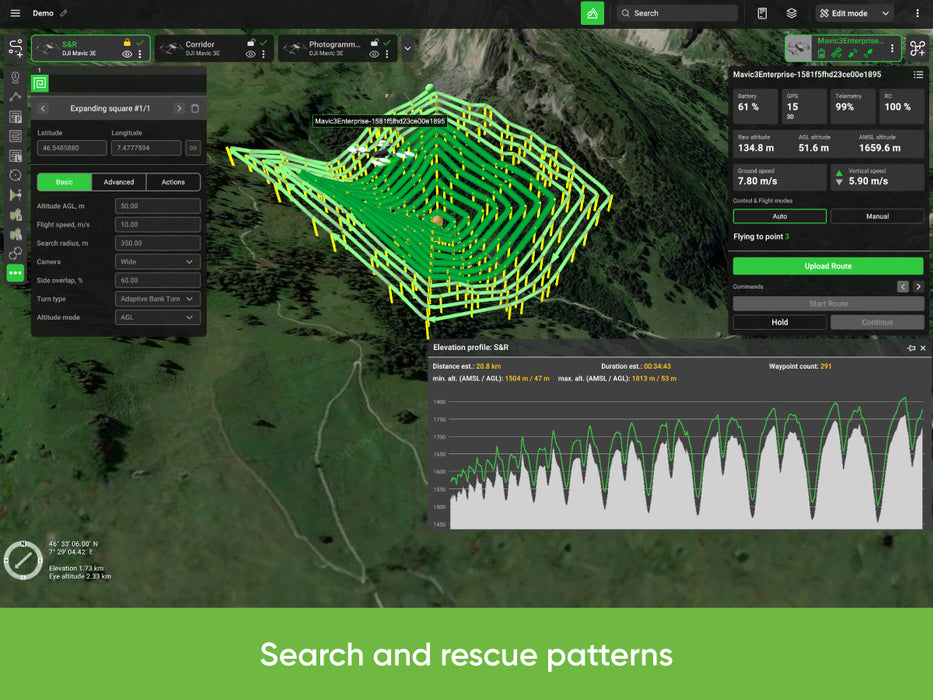Viewport: 933px width, 700px height.
Task: Click the drone pairing icon in the top-right corner
Action: point(920,48)
